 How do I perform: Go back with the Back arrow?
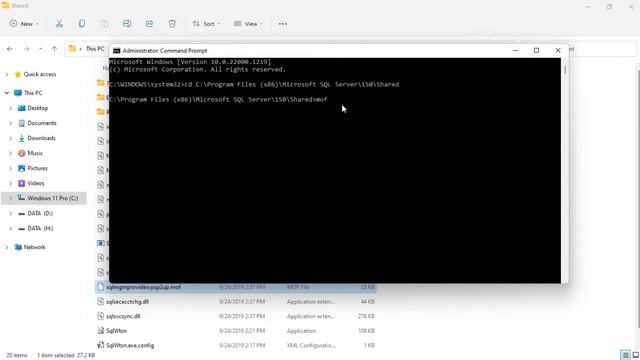10,49
